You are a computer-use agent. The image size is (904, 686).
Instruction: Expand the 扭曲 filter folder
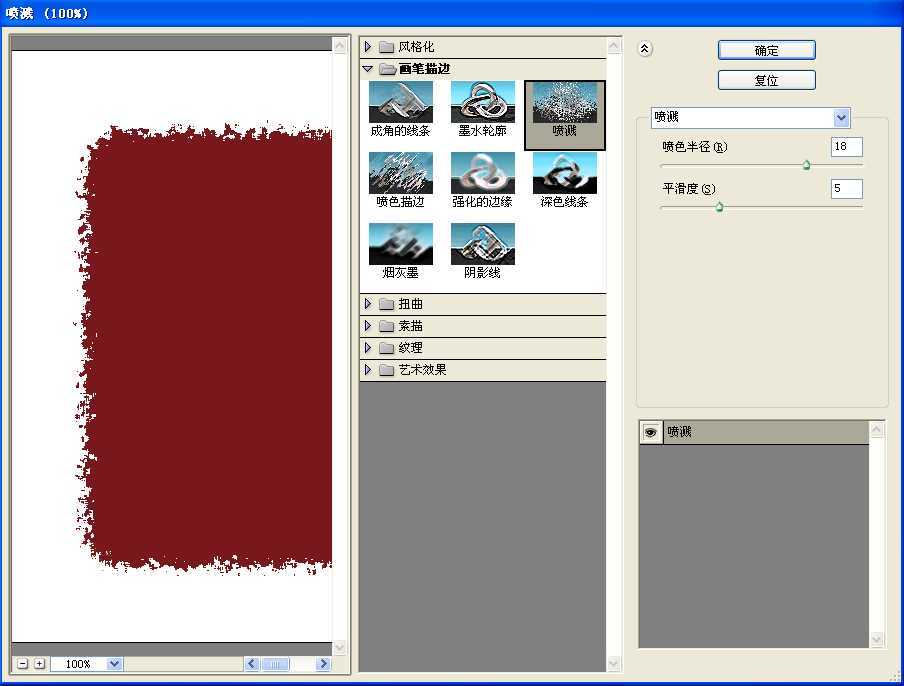click(368, 304)
